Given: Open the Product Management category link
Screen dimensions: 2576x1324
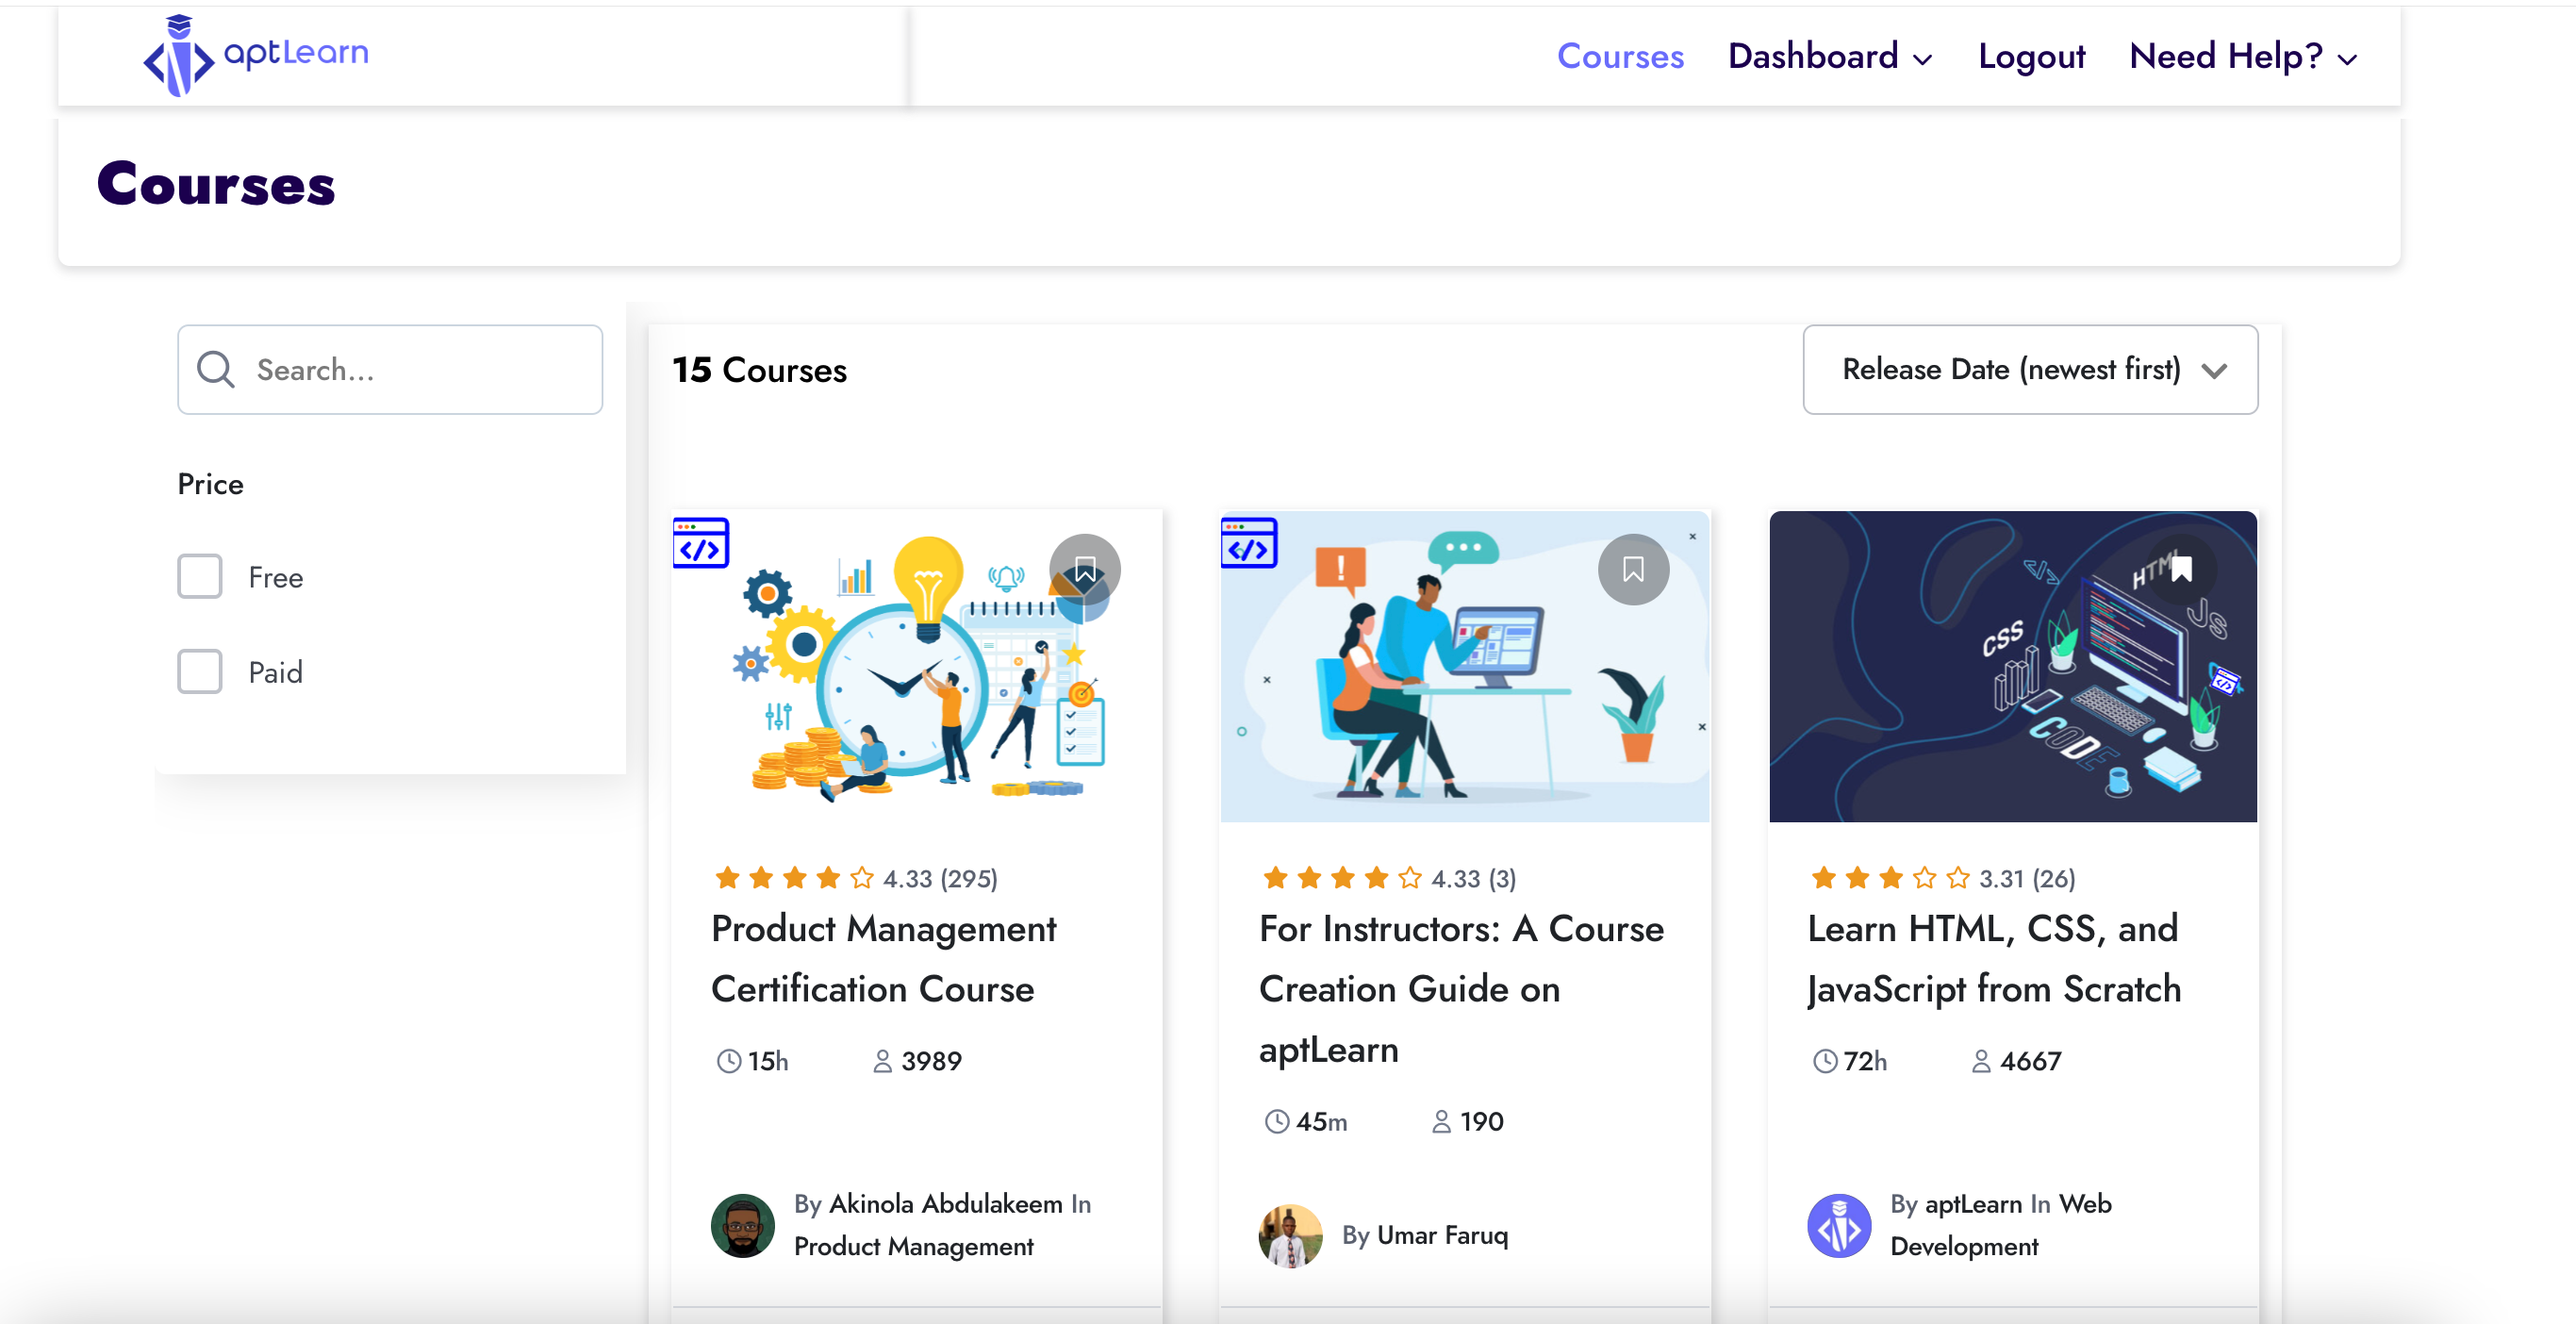Looking at the screenshot, I should click(913, 1246).
